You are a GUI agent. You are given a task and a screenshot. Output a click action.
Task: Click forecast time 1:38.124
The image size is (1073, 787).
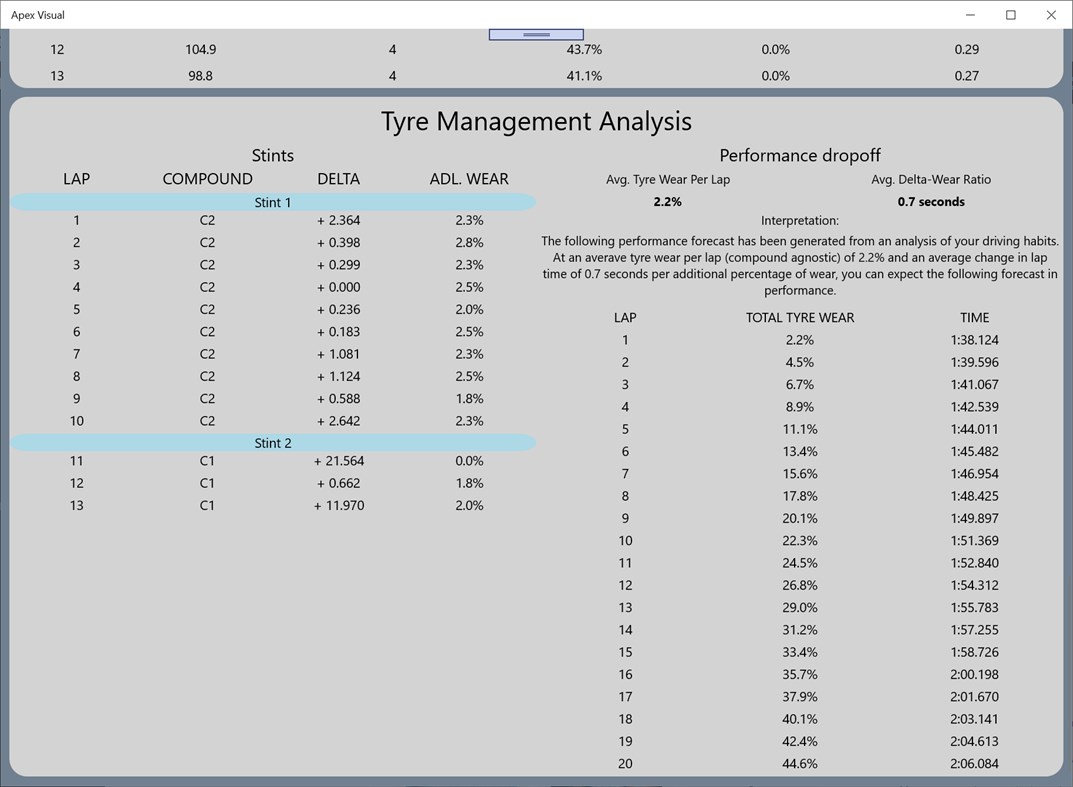(x=974, y=340)
